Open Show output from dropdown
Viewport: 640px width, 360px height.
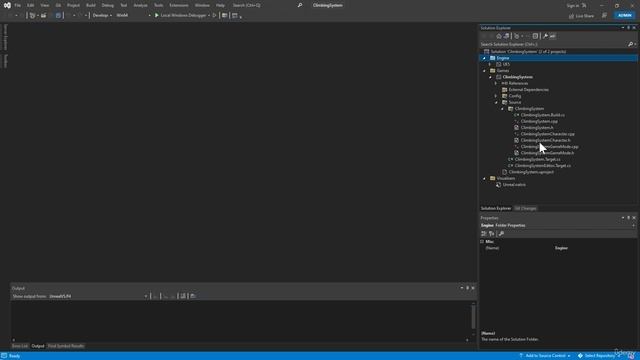pyautogui.click(x=98, y=296)
